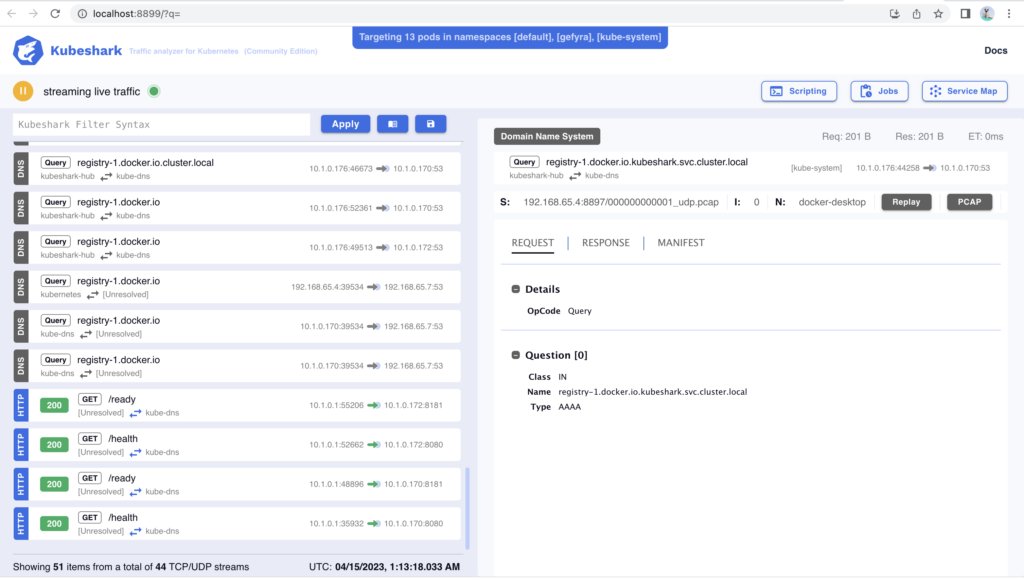
Task: Click the Replay button
Action: coord(906,201)
